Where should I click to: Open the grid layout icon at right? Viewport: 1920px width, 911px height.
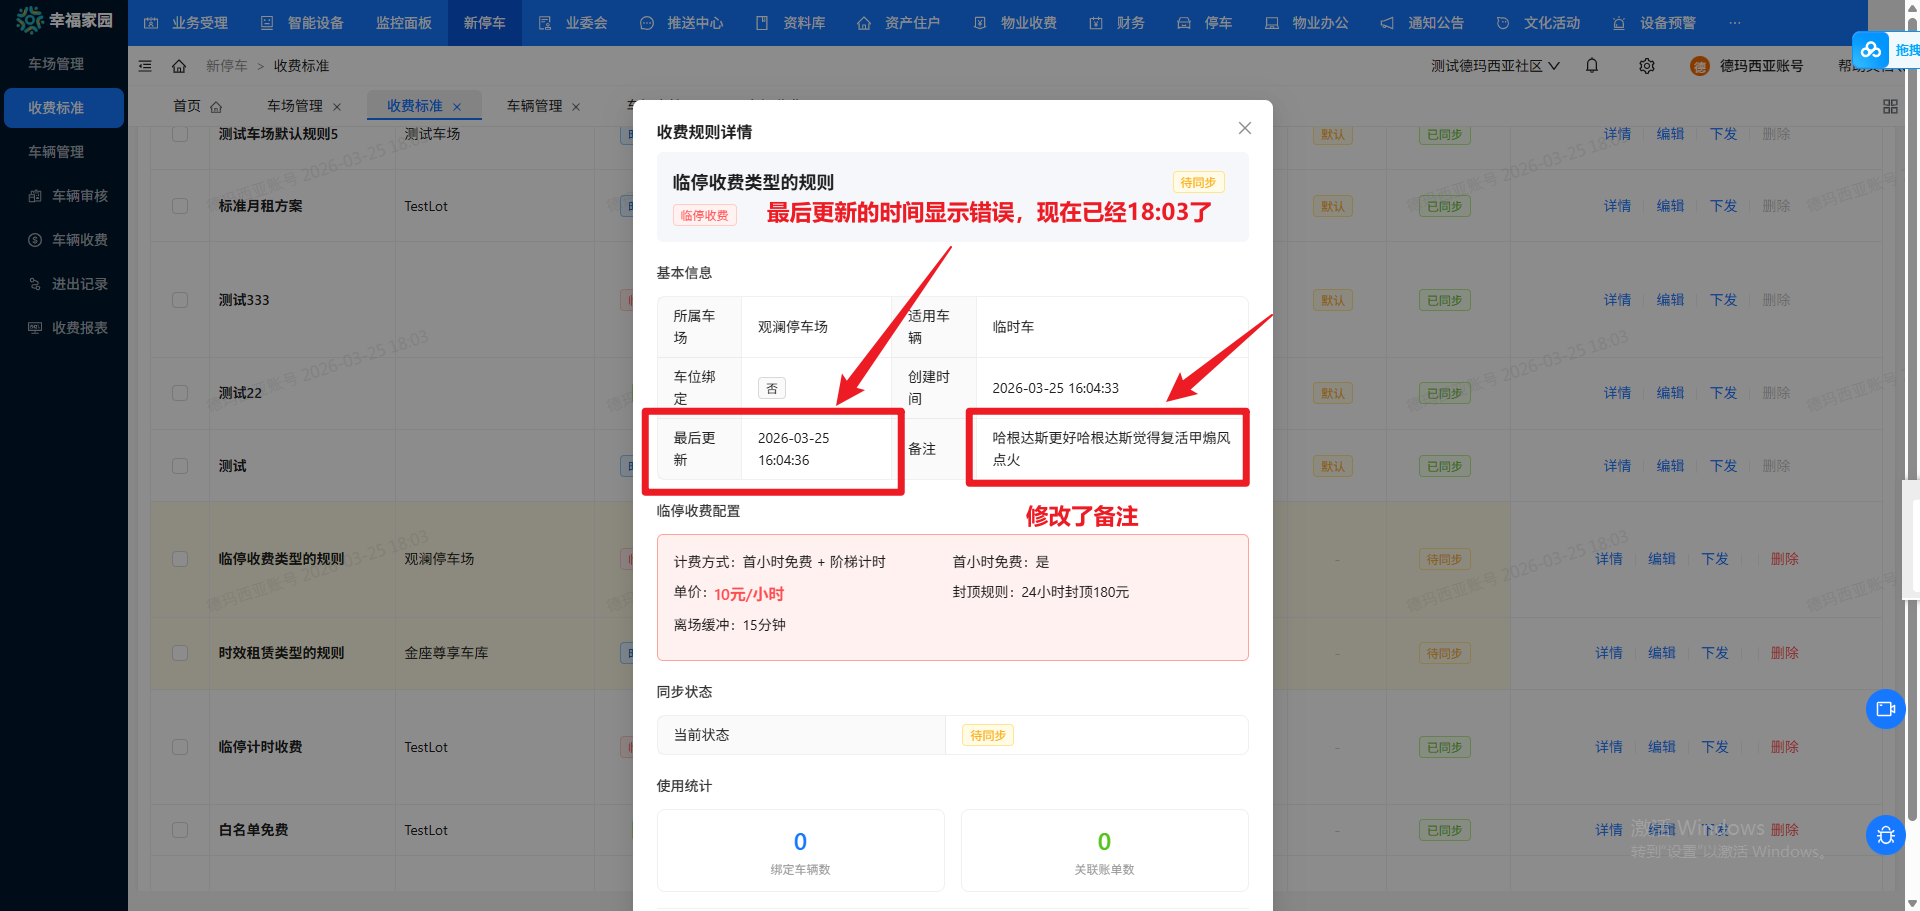click(1890, 107)
